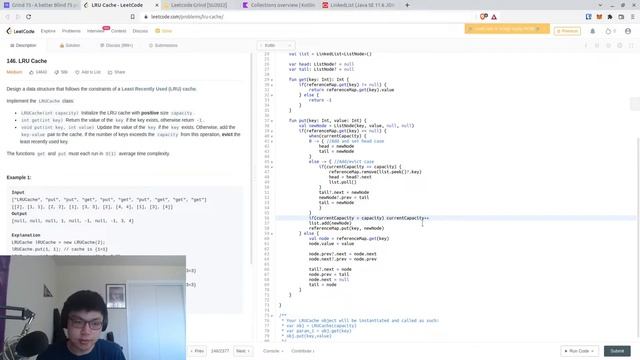Image resolution: width=640 pixels, height=360 pixels.
Task: Collapse the when block fold at line 40
Action: click(272, 136)
